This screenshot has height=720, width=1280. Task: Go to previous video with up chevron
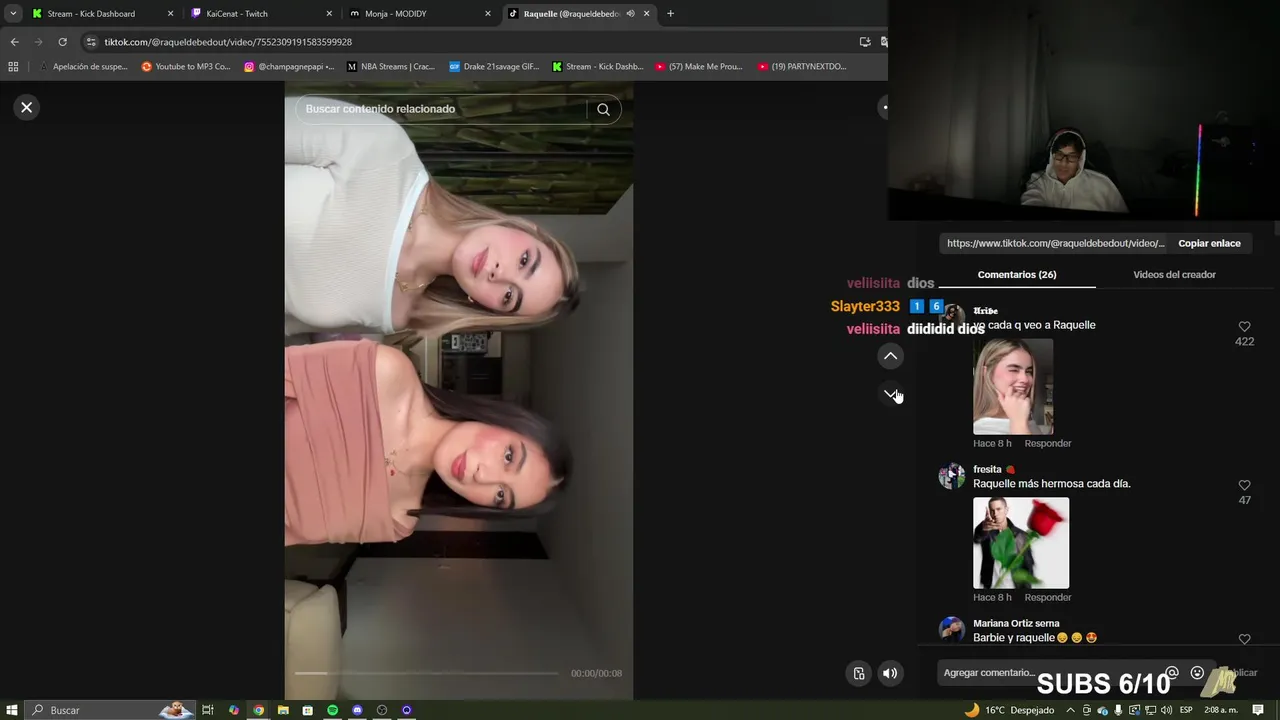(890, 356)
